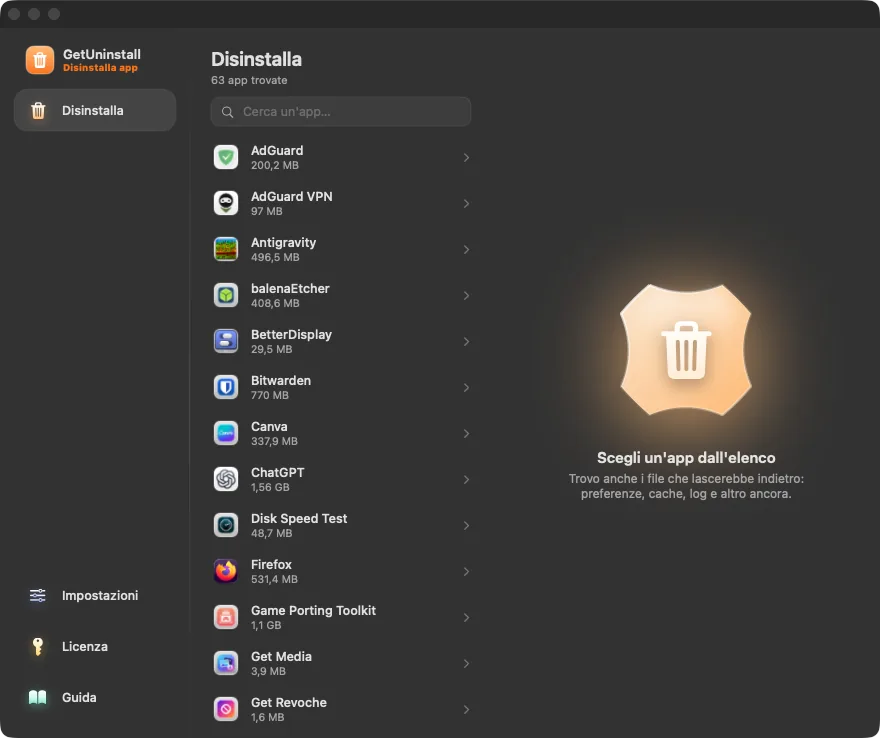This screenshot has width=880, height=738.
Task: Click the "63 app trovate" count text
Action: coord(249,80)
